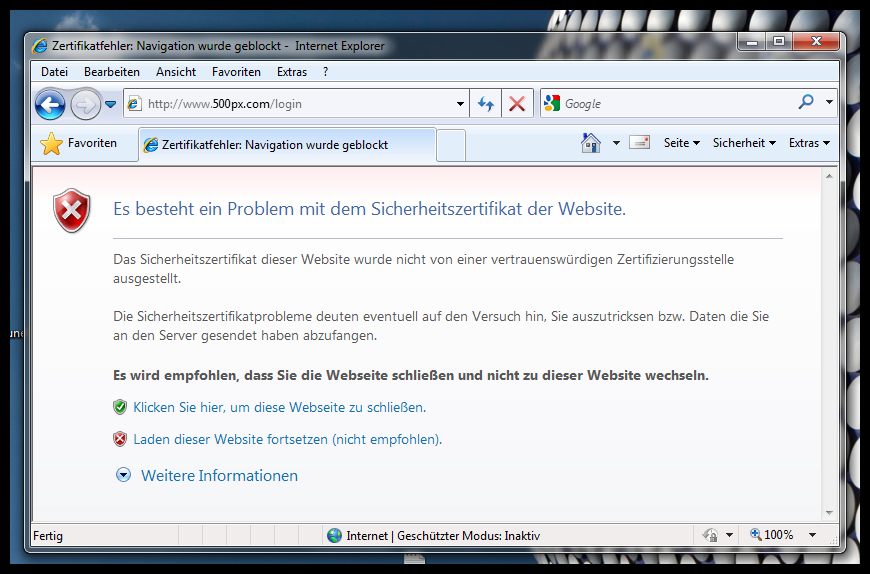
Task: Open the Bearbeiten menu
Action: 112,72
